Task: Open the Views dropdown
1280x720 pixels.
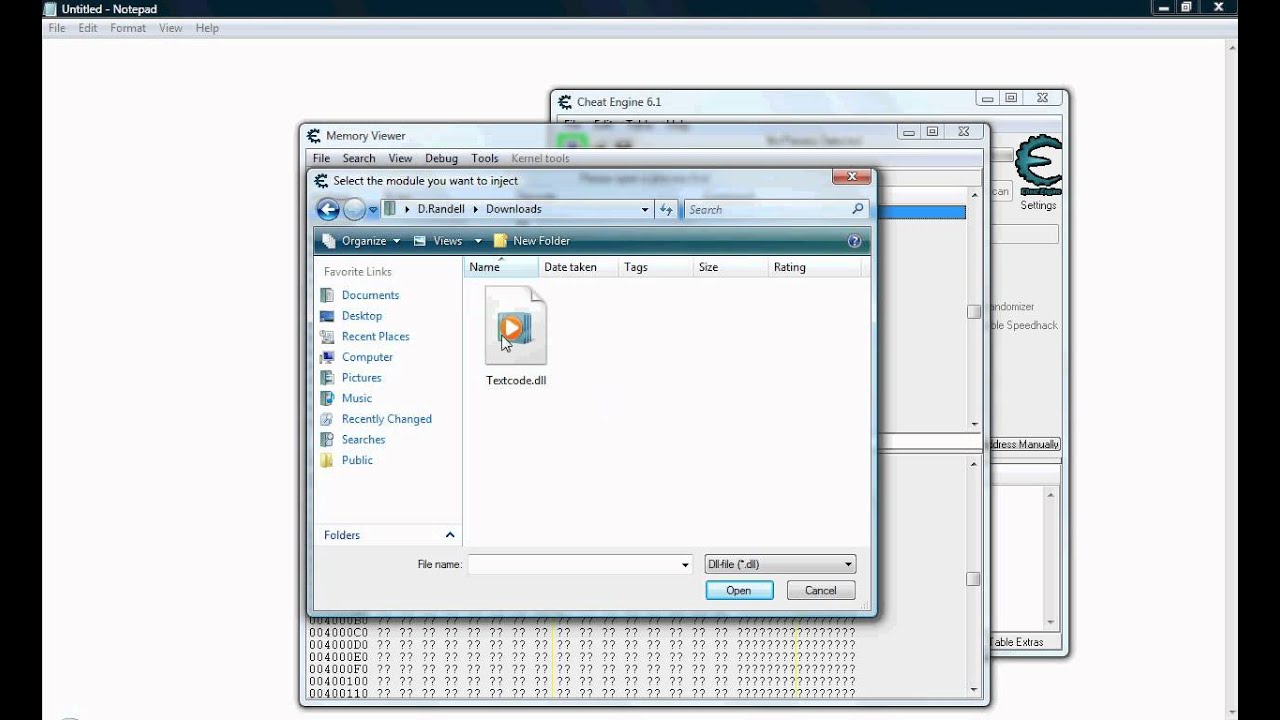Action: coord(447,241)
